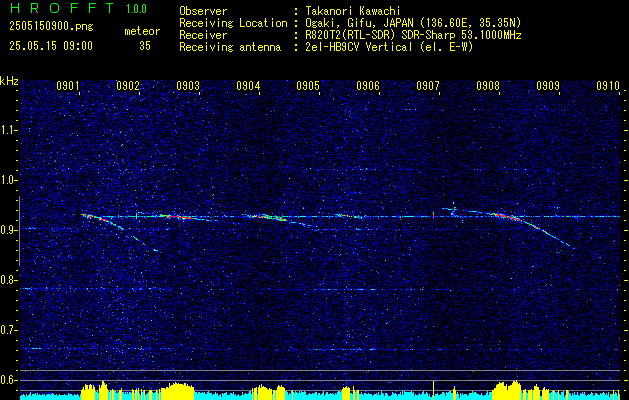Click the 0902 time marker
629x400 pixels.
point(128,86)
